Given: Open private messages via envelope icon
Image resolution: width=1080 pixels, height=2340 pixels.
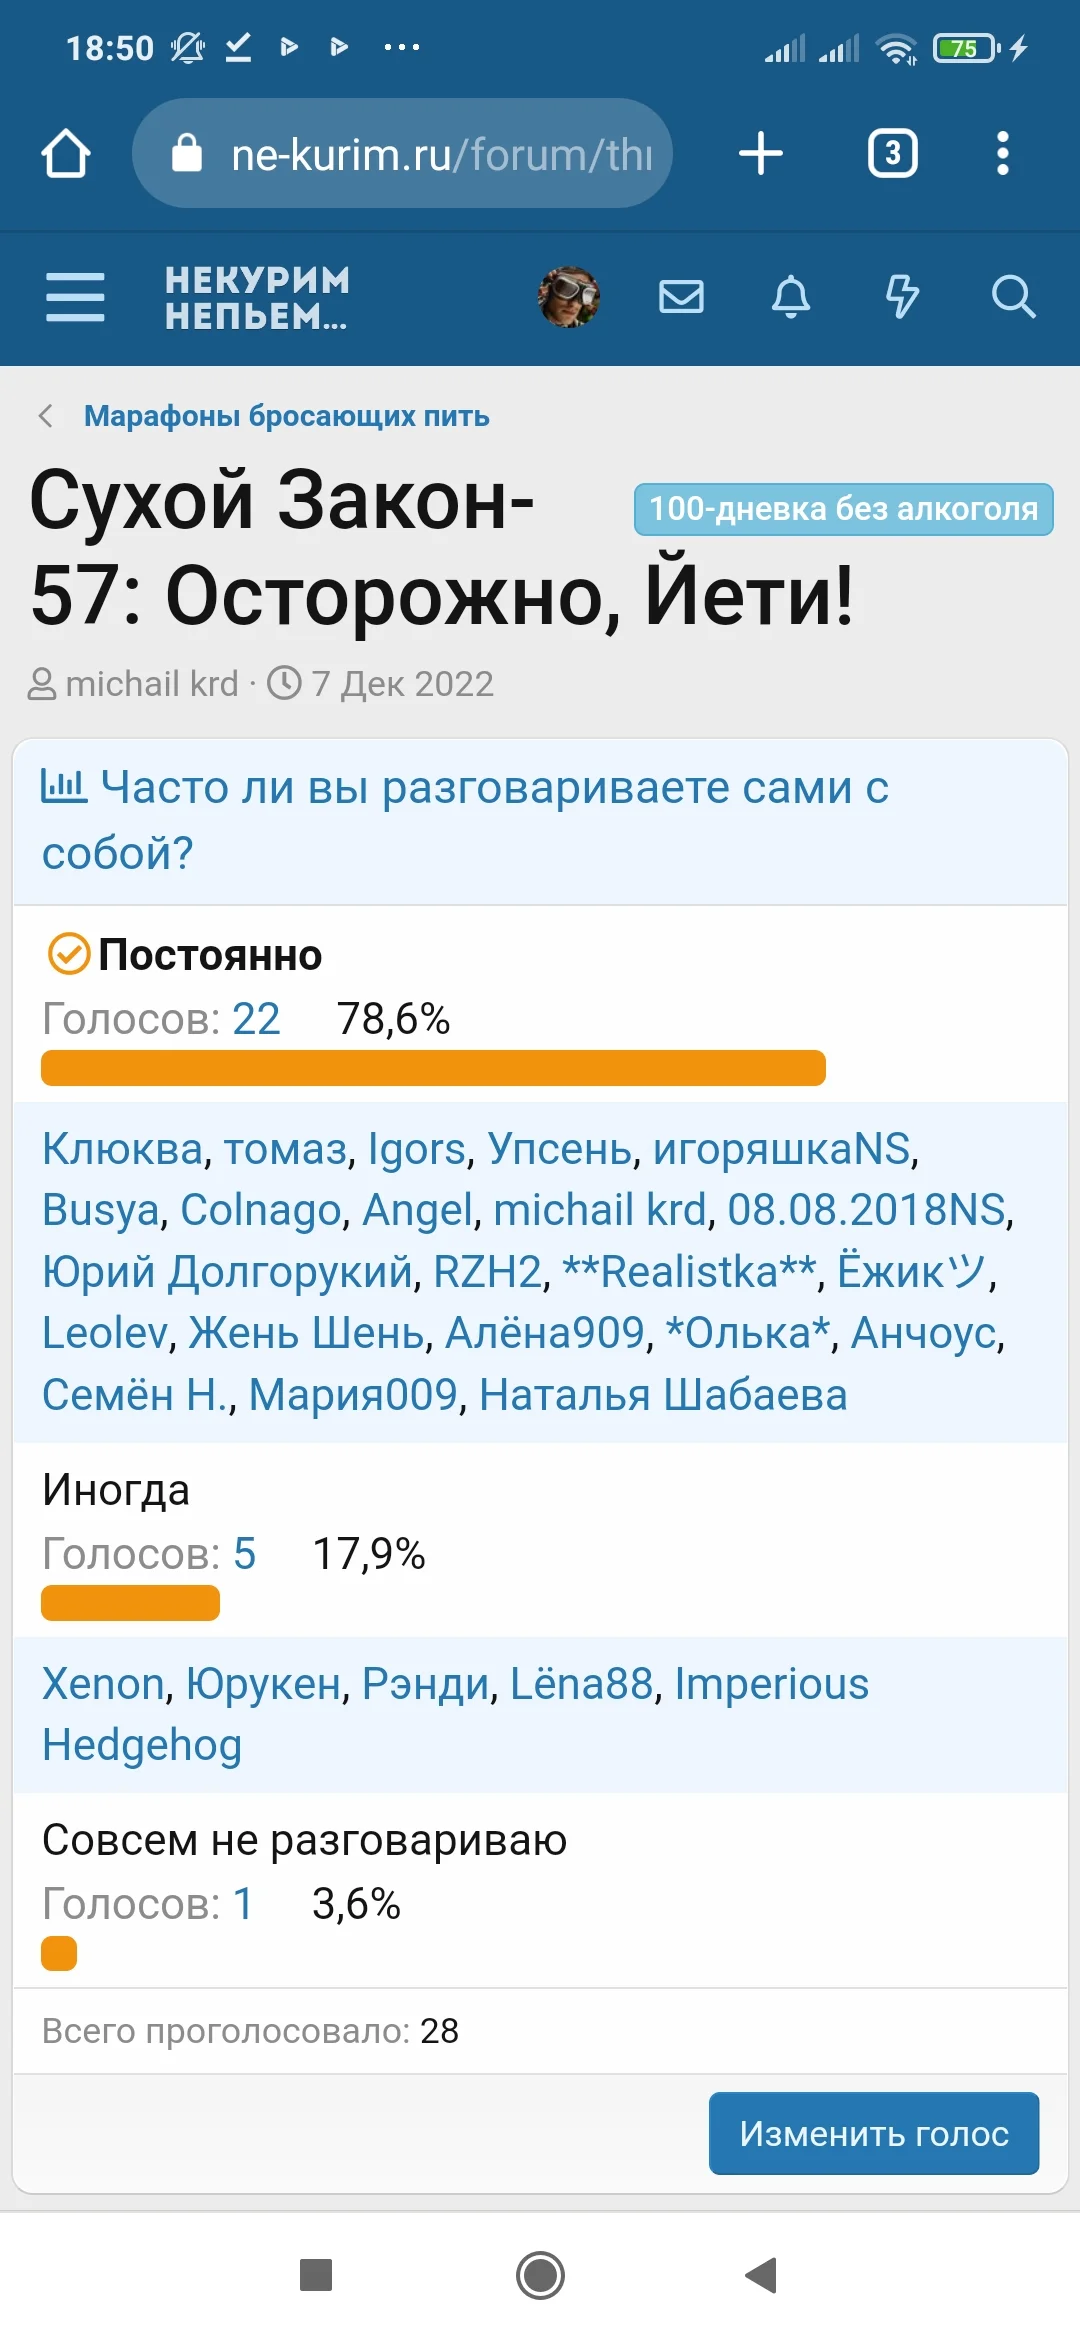Looking at the screenshot, I should [x=681, y=297].
